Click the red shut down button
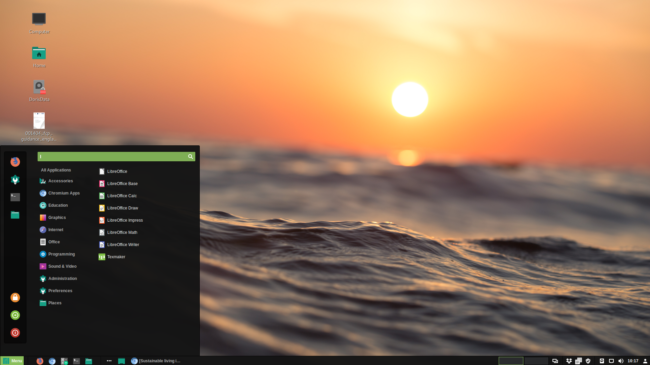 (x=15, y=333)
